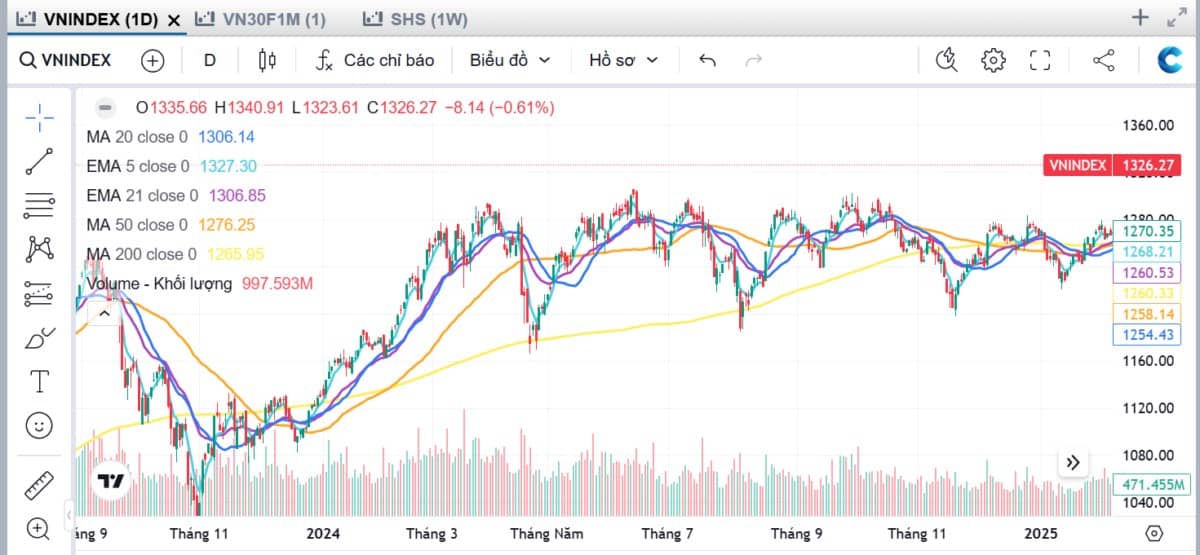Select the trend line drawing tool
The width and height of the screenshot is (1200, 555).
40,161
